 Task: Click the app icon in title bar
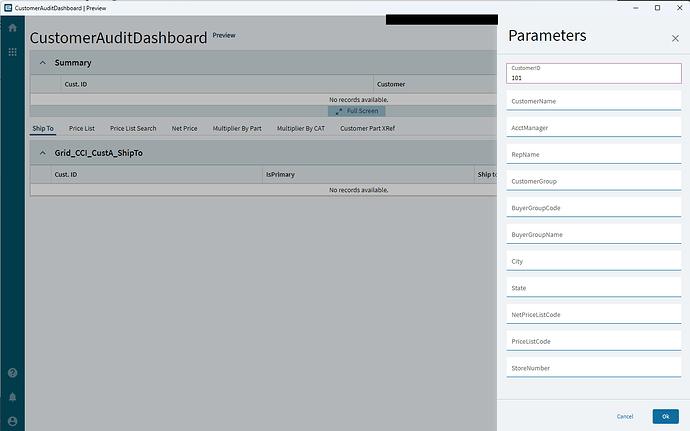point(8,7)
